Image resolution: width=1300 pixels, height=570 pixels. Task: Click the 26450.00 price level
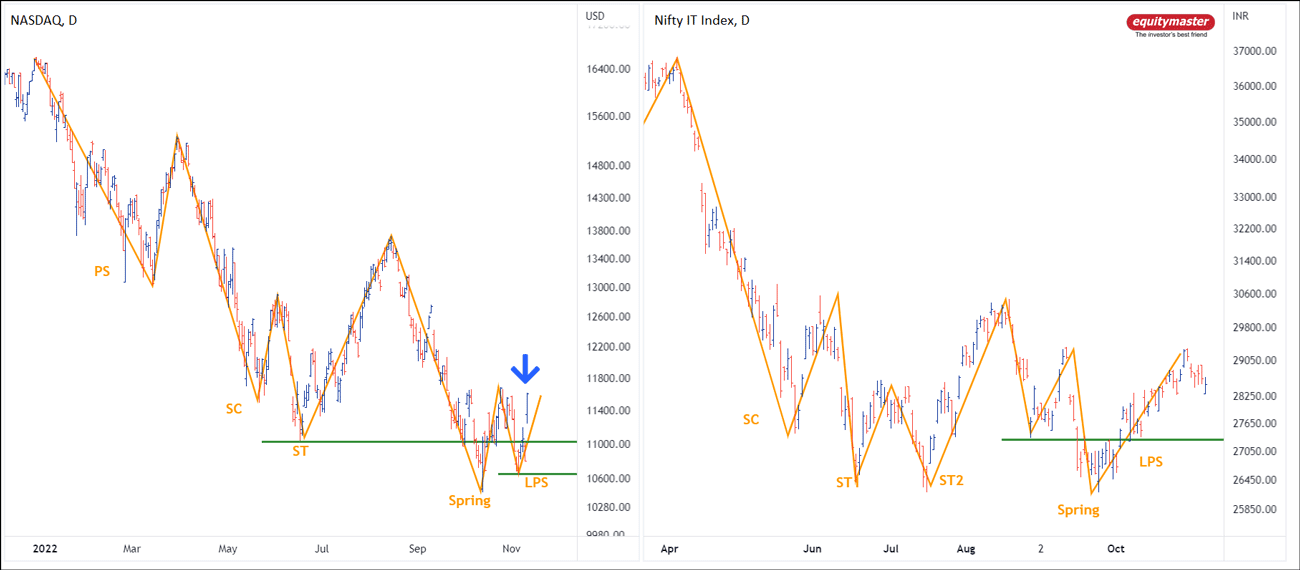pyautogui.click(x=1256, y=481)
